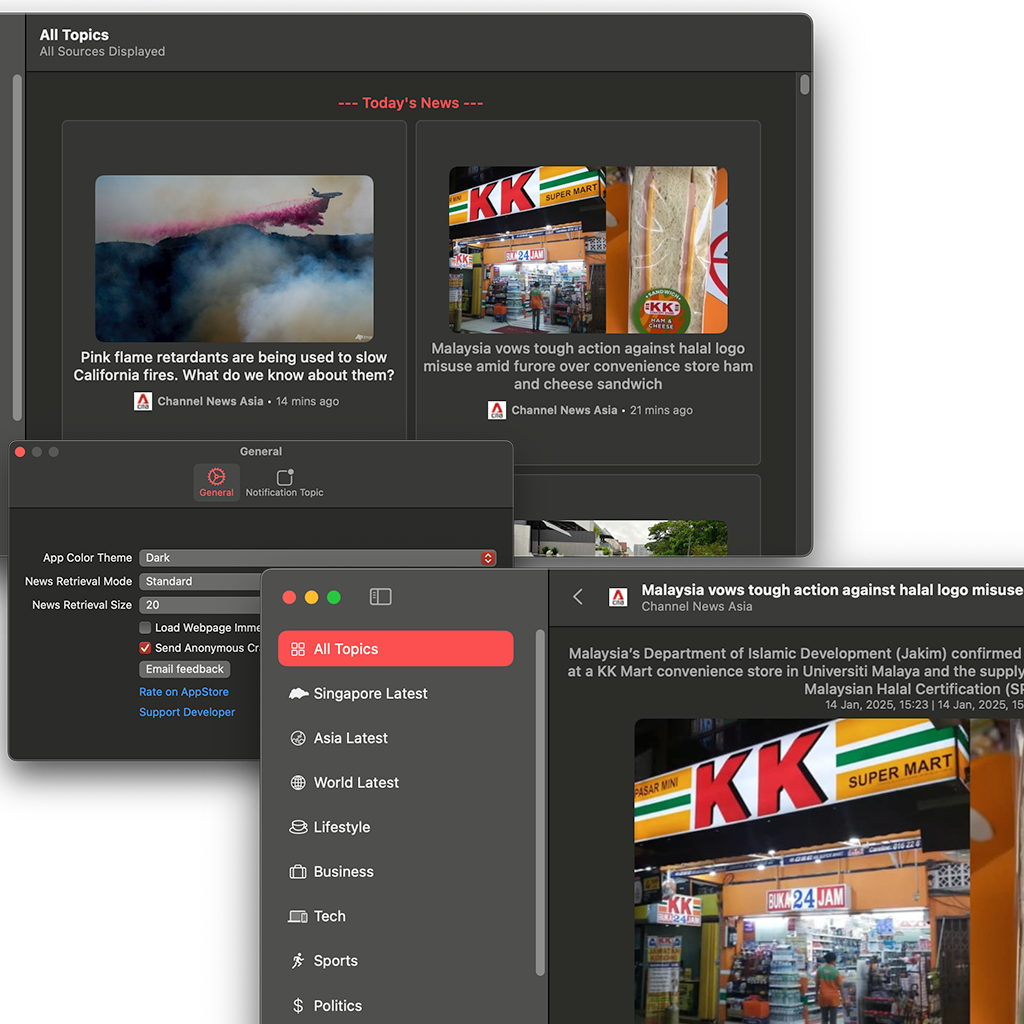Click the red close button of front window
Image resolution: width=1024 pixels, height=1024 pixels.
click(x=289, y=597)
